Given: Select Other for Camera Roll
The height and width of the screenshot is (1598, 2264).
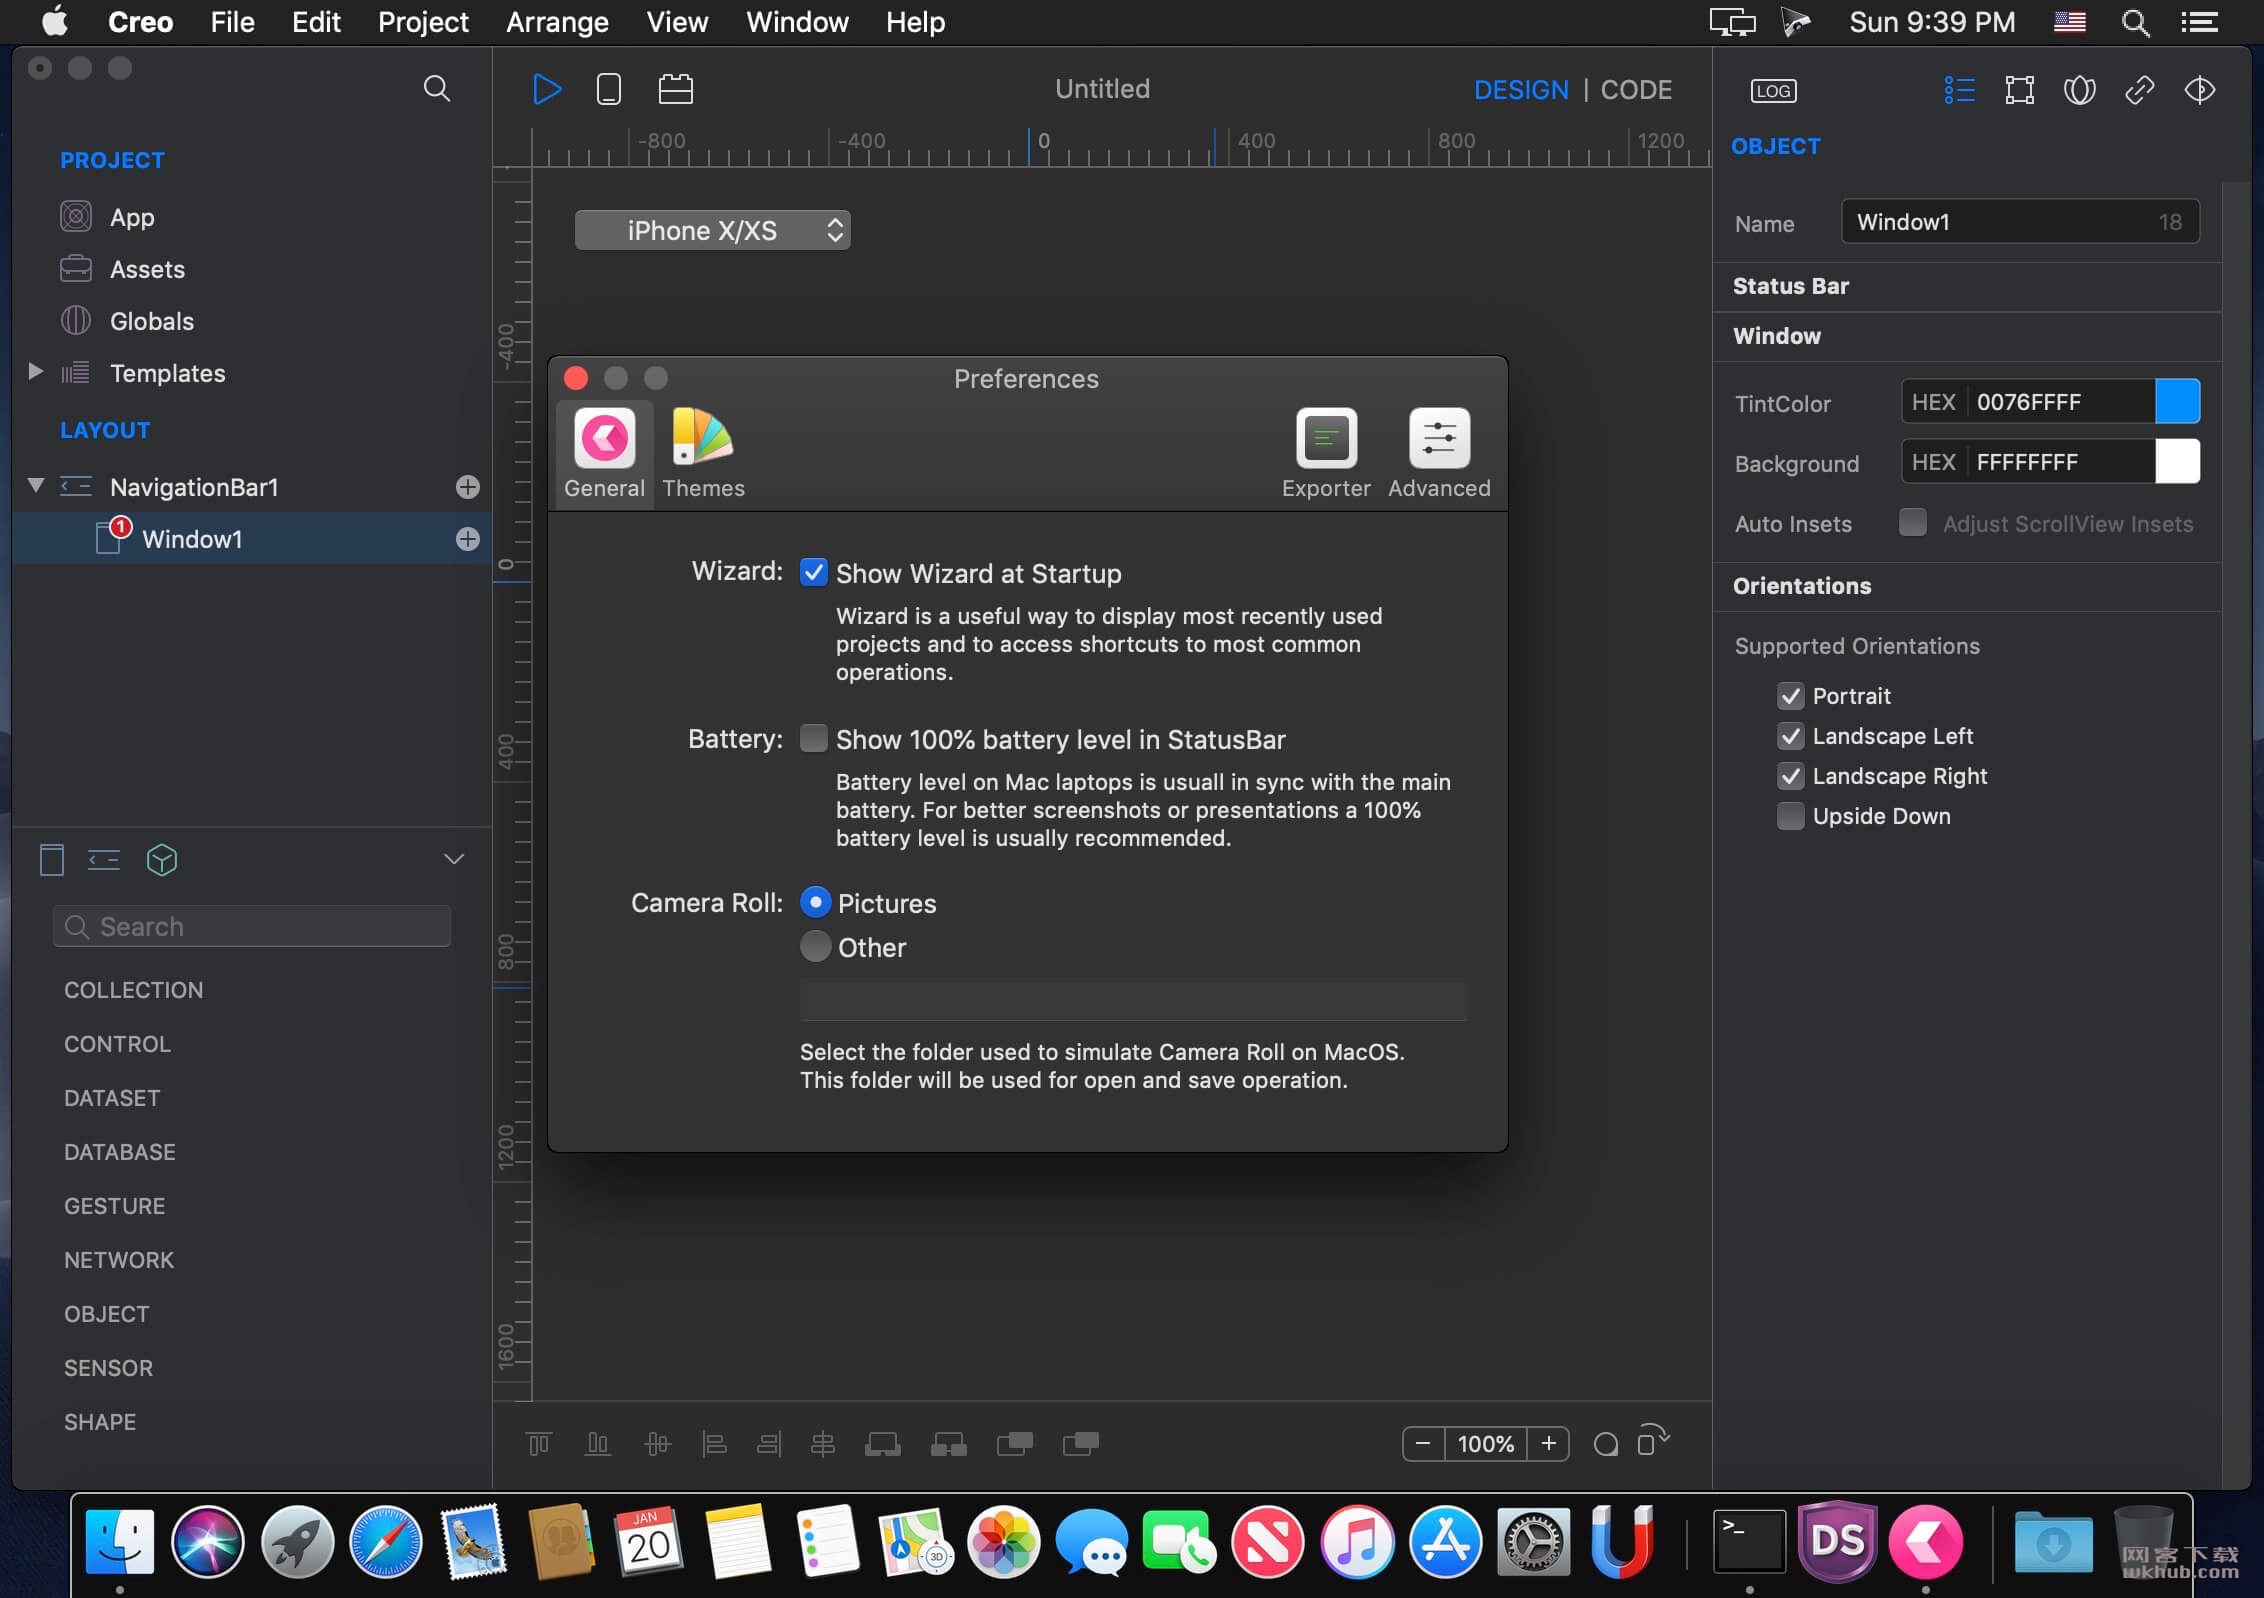Looking at the screenshot, I should pos(815,946).
